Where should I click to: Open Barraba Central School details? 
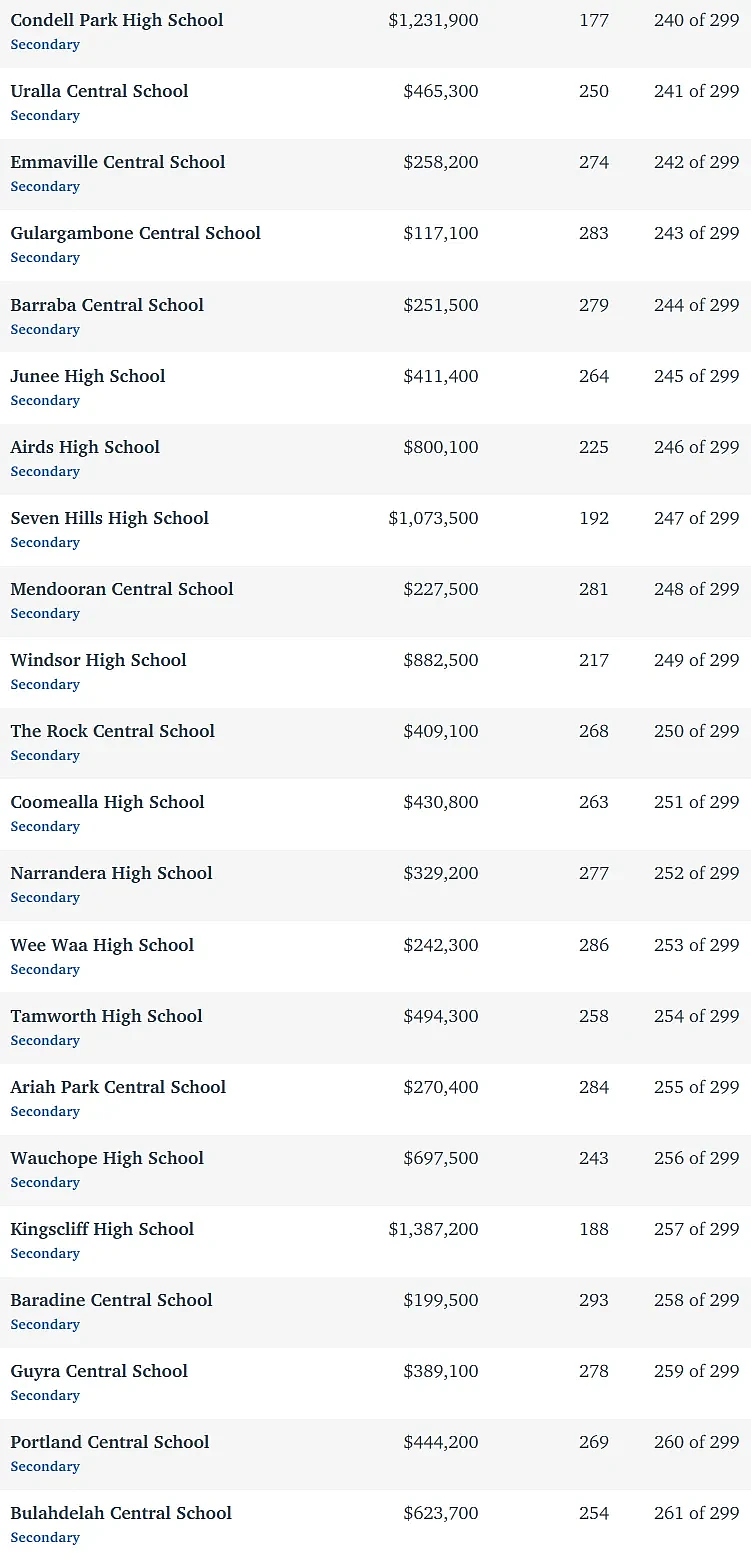click(107, 305)
